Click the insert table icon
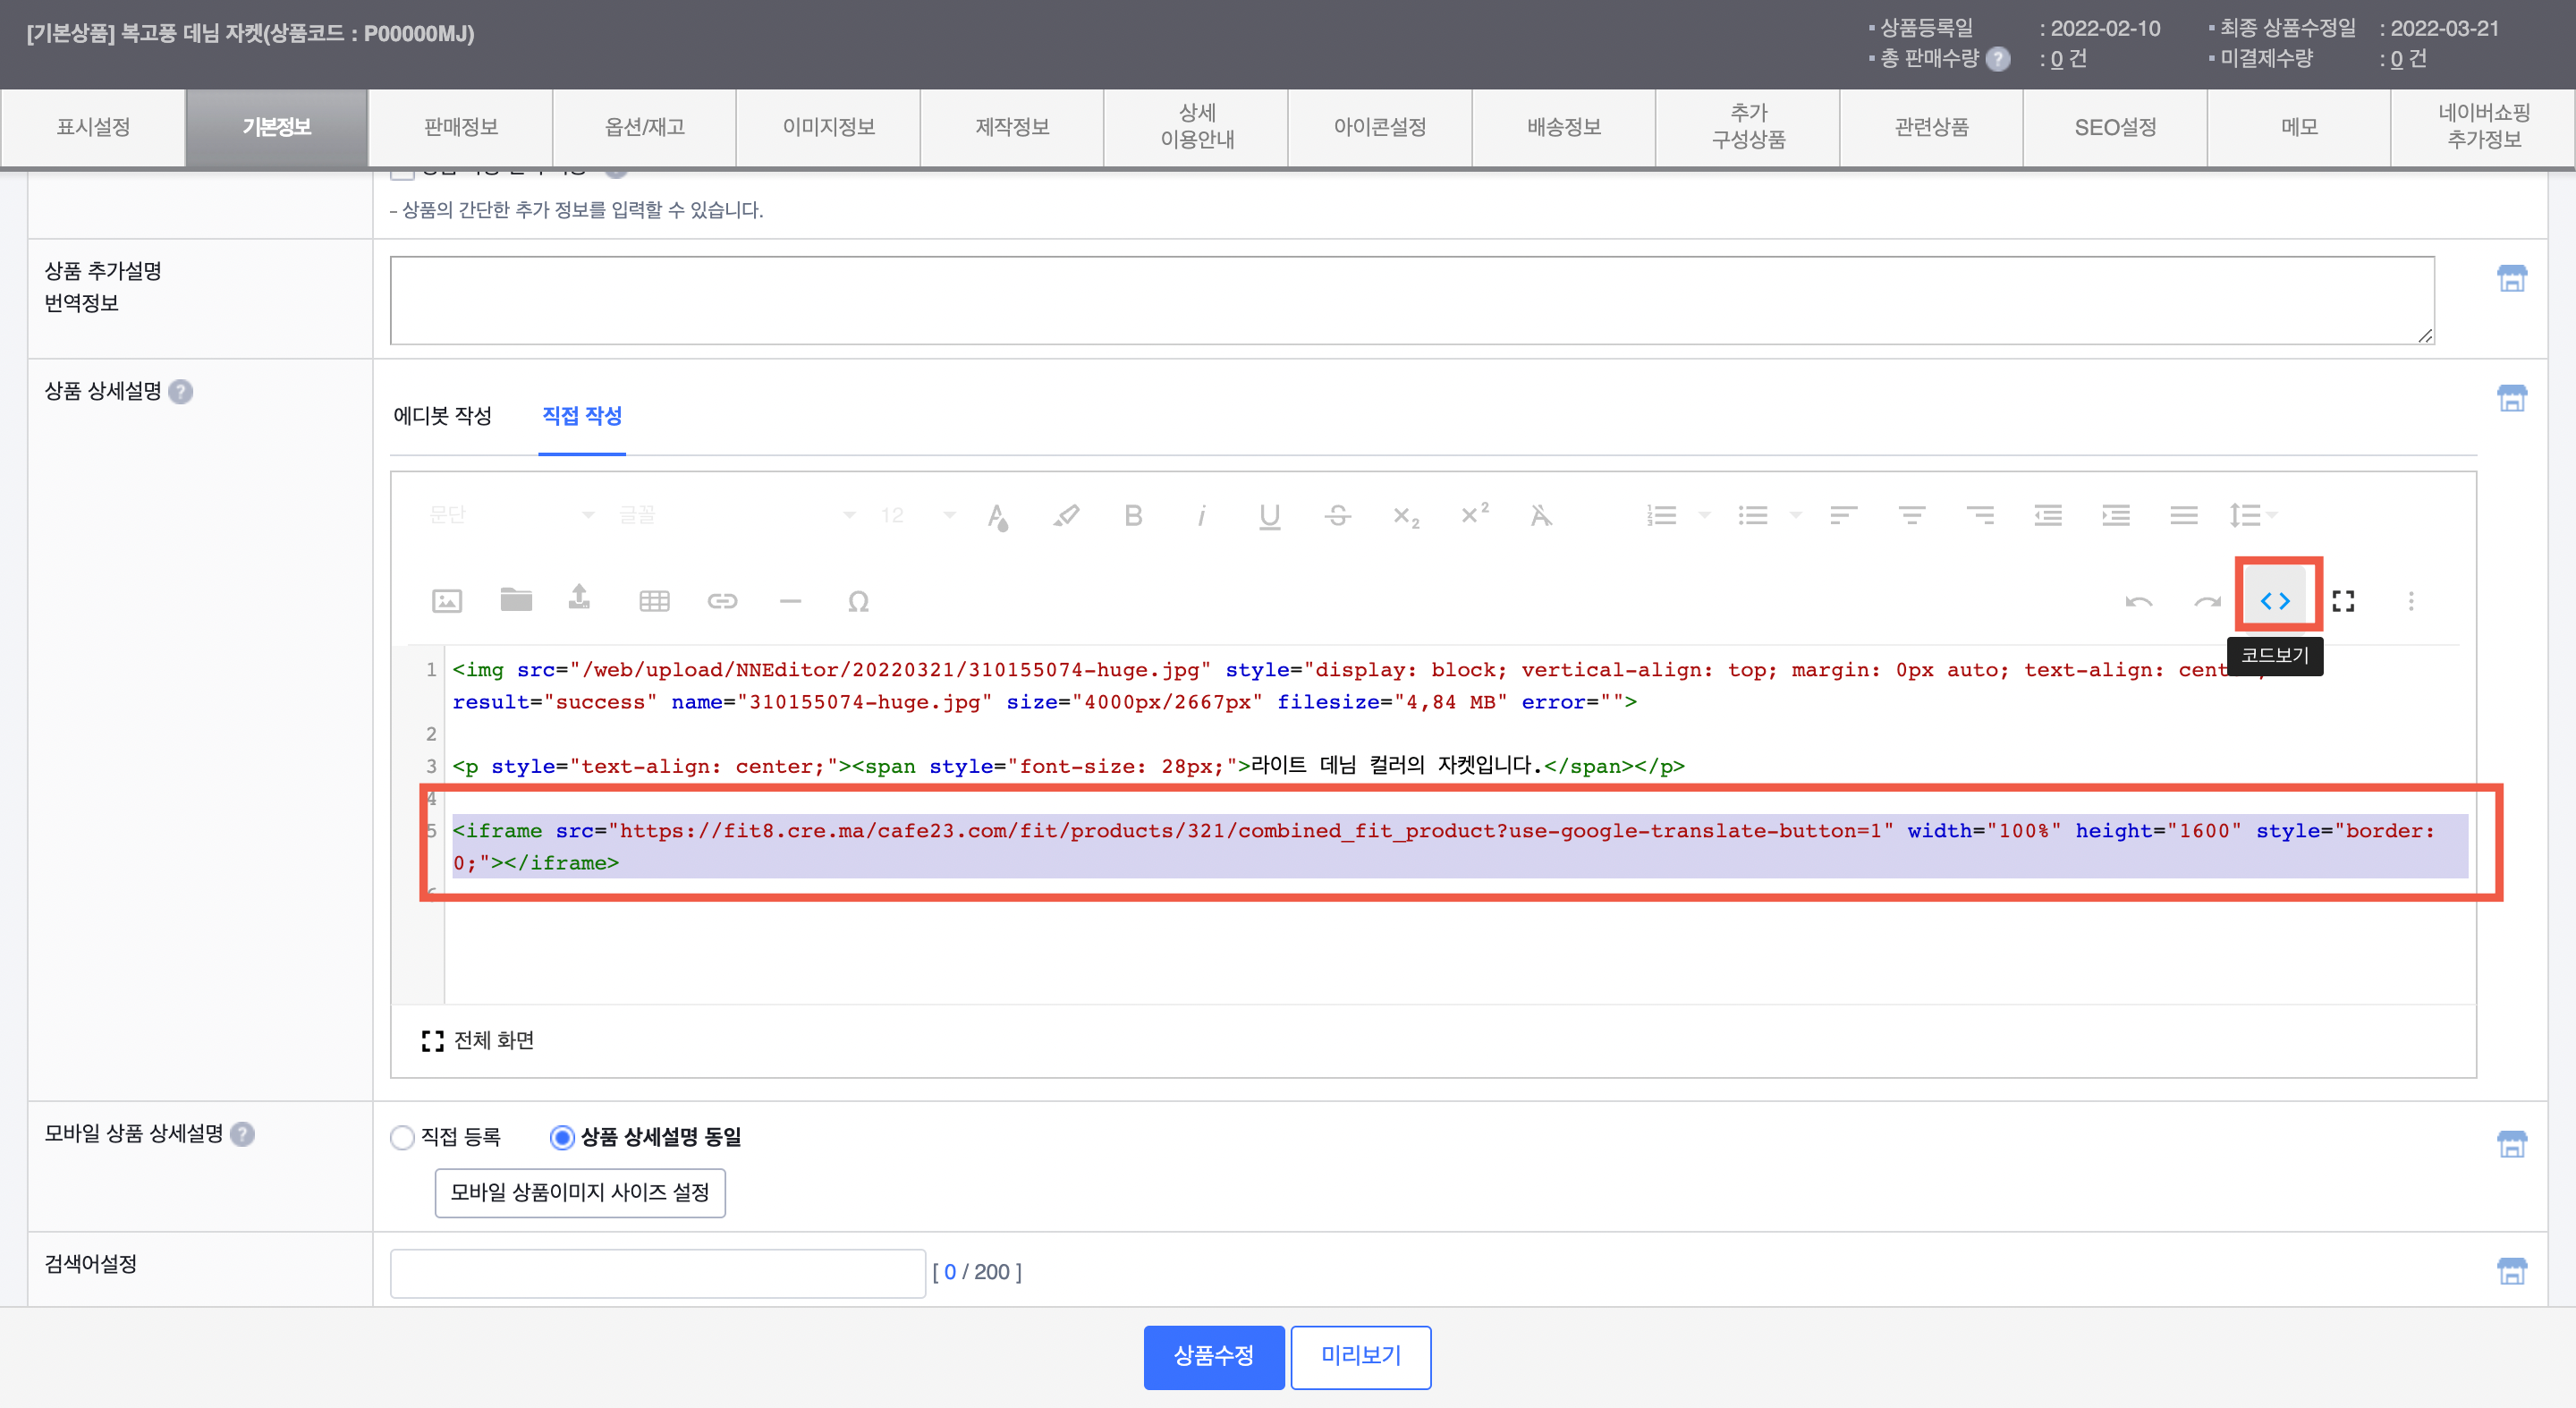This screenshot has height=1408, width=2576. coord(654,601)
